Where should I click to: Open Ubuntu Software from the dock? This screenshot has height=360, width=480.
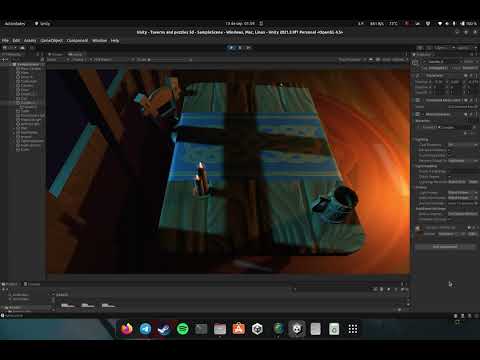point(239,329)
